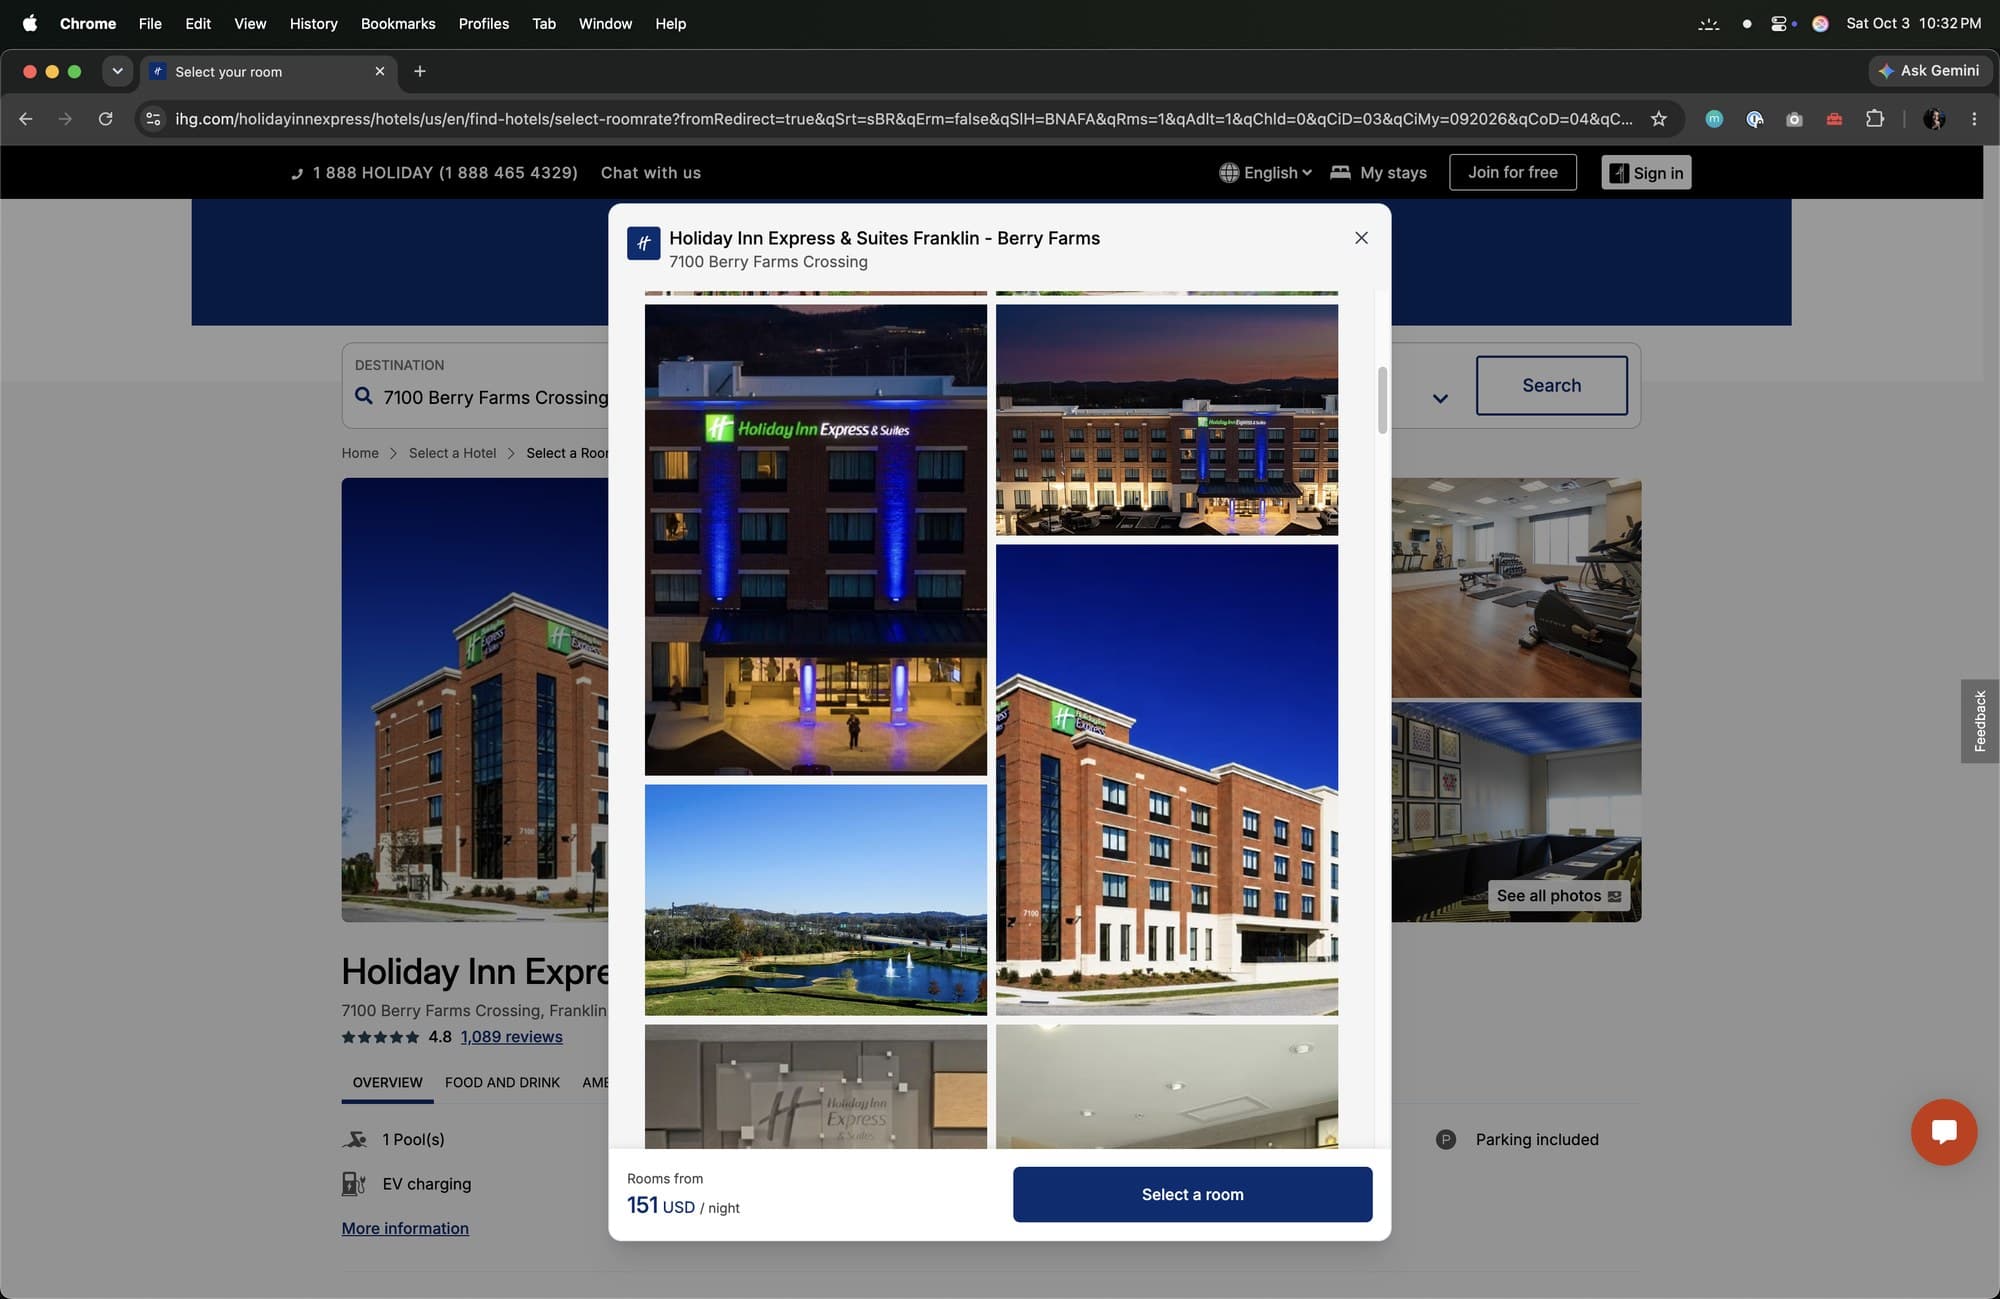Click the Ask Gemini button
Viewport: 2000px width, 1299px height.
[x=1929, y=71]
